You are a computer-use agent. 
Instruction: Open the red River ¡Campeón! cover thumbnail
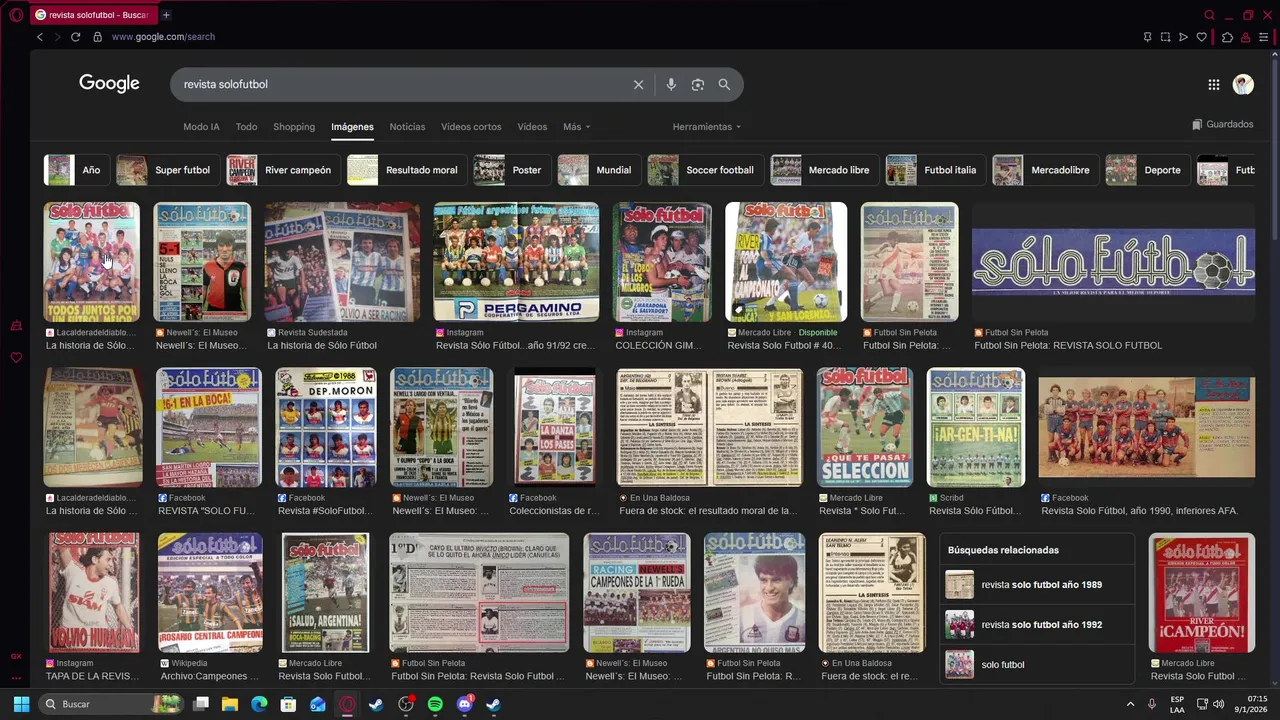pos(1202,593)
